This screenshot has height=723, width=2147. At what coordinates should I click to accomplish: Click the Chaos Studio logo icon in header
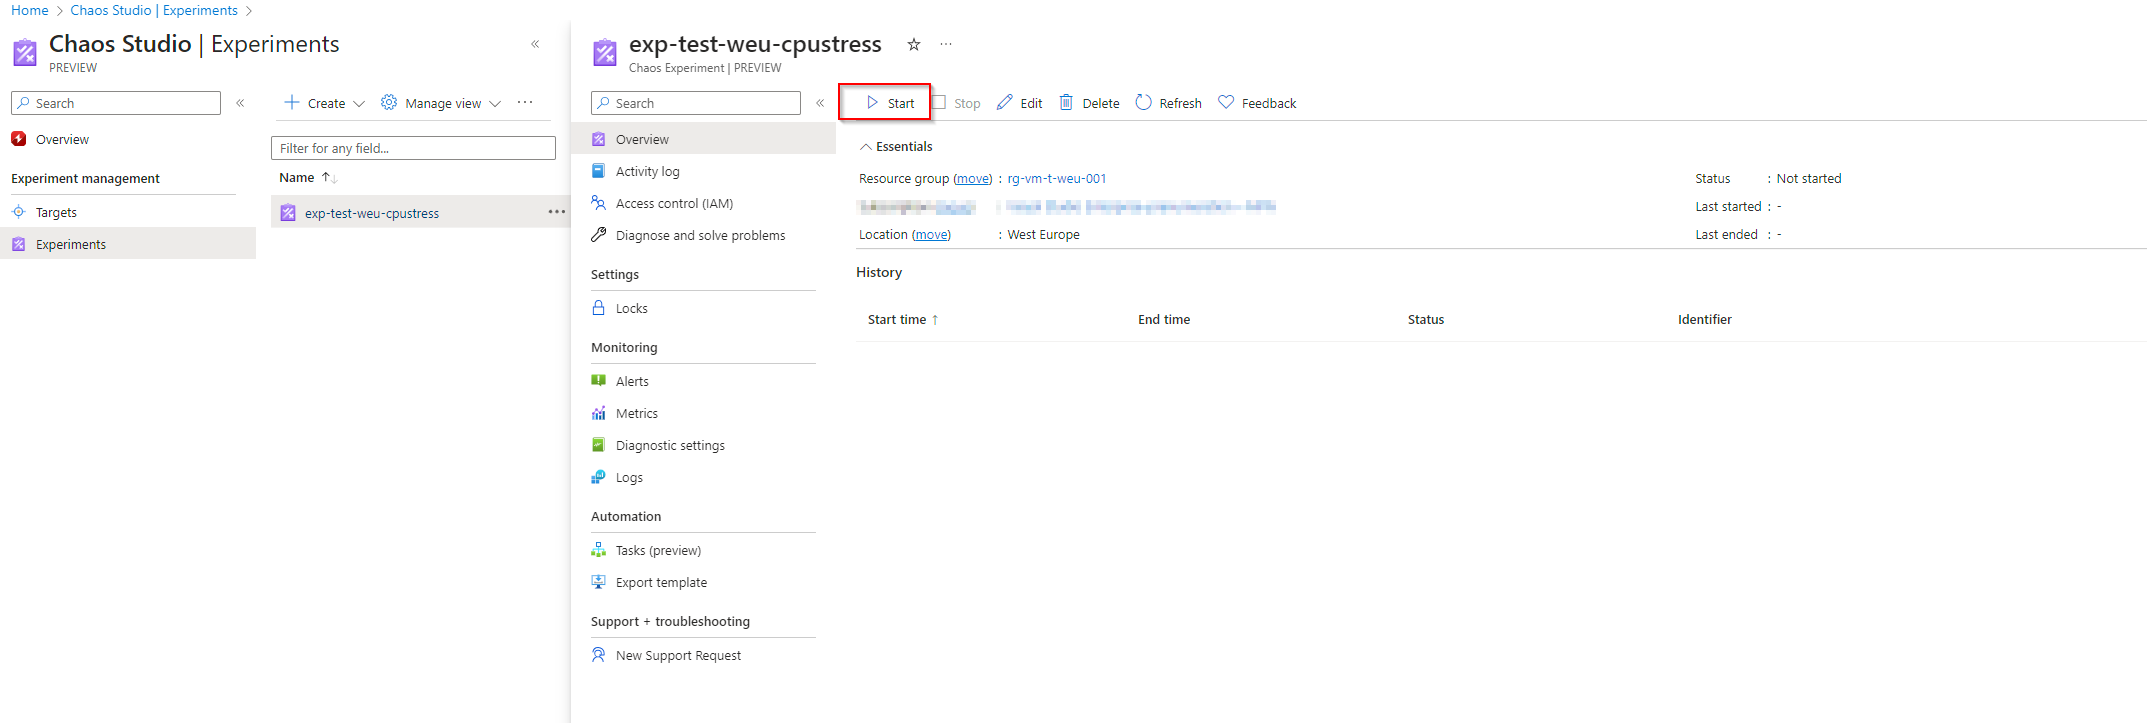point(25,52)
